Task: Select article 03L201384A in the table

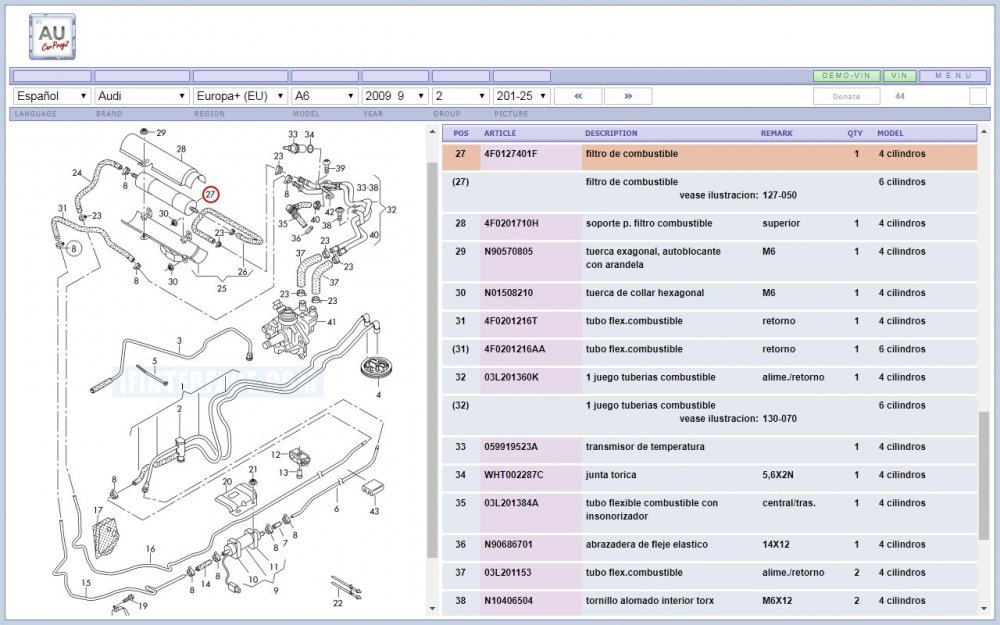Action: [x=511, y=503]
